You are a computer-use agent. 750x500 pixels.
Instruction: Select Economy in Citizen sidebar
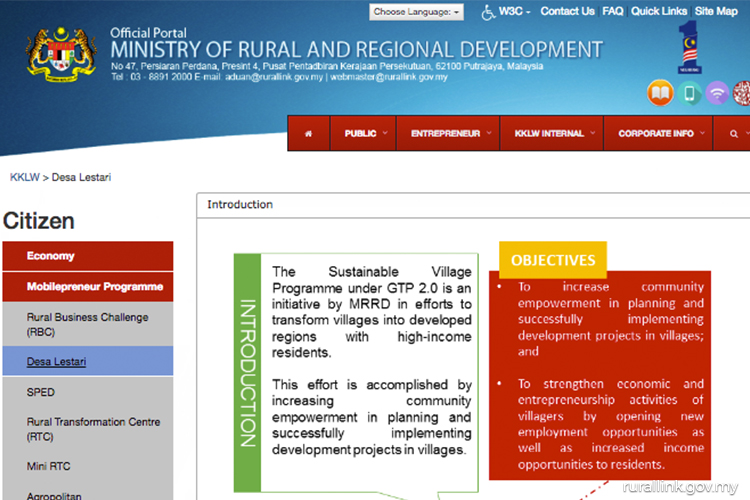tap(88, 256)
